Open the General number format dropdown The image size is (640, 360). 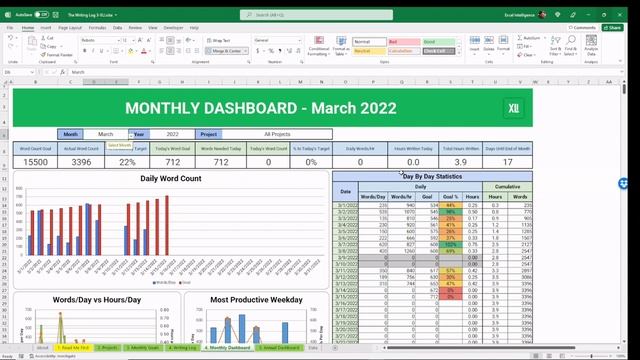pyautogui.click(x=300, y=40)
